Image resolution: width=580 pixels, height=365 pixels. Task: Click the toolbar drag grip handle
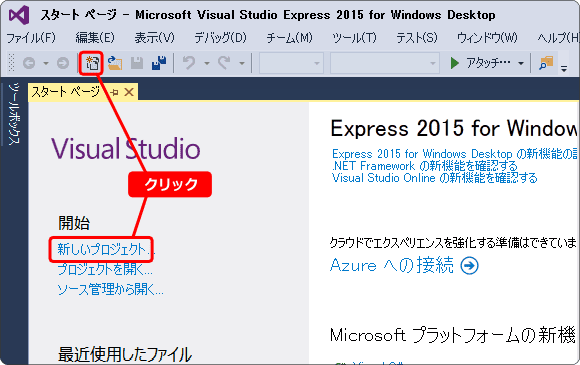pyautogui.click(x=11, y=62)
